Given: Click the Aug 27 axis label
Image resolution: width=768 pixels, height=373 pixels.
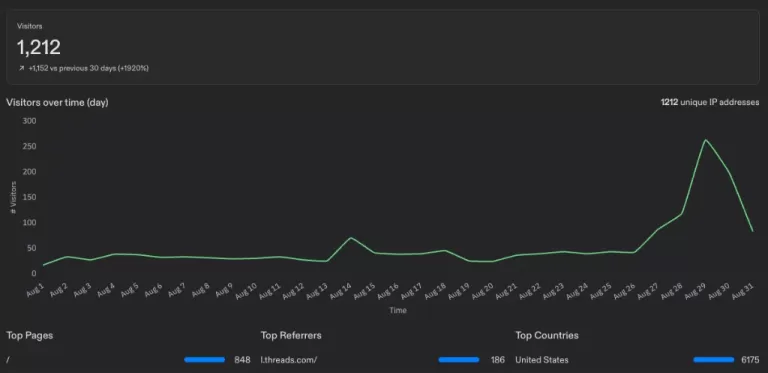Looking at the screenshot, I should pos(649,291).
